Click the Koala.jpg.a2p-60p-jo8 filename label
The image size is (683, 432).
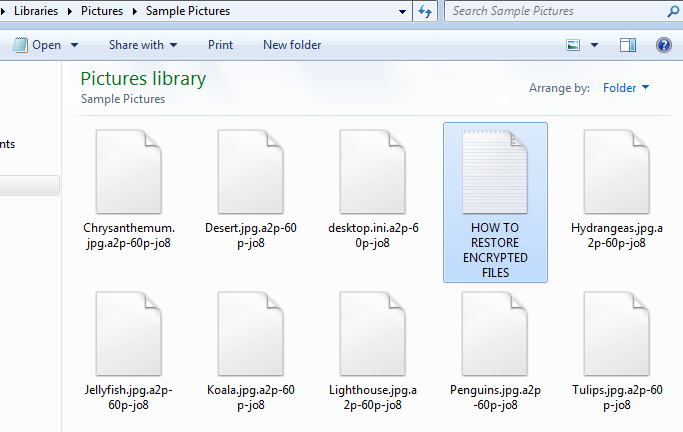click(x=251, y=398)
